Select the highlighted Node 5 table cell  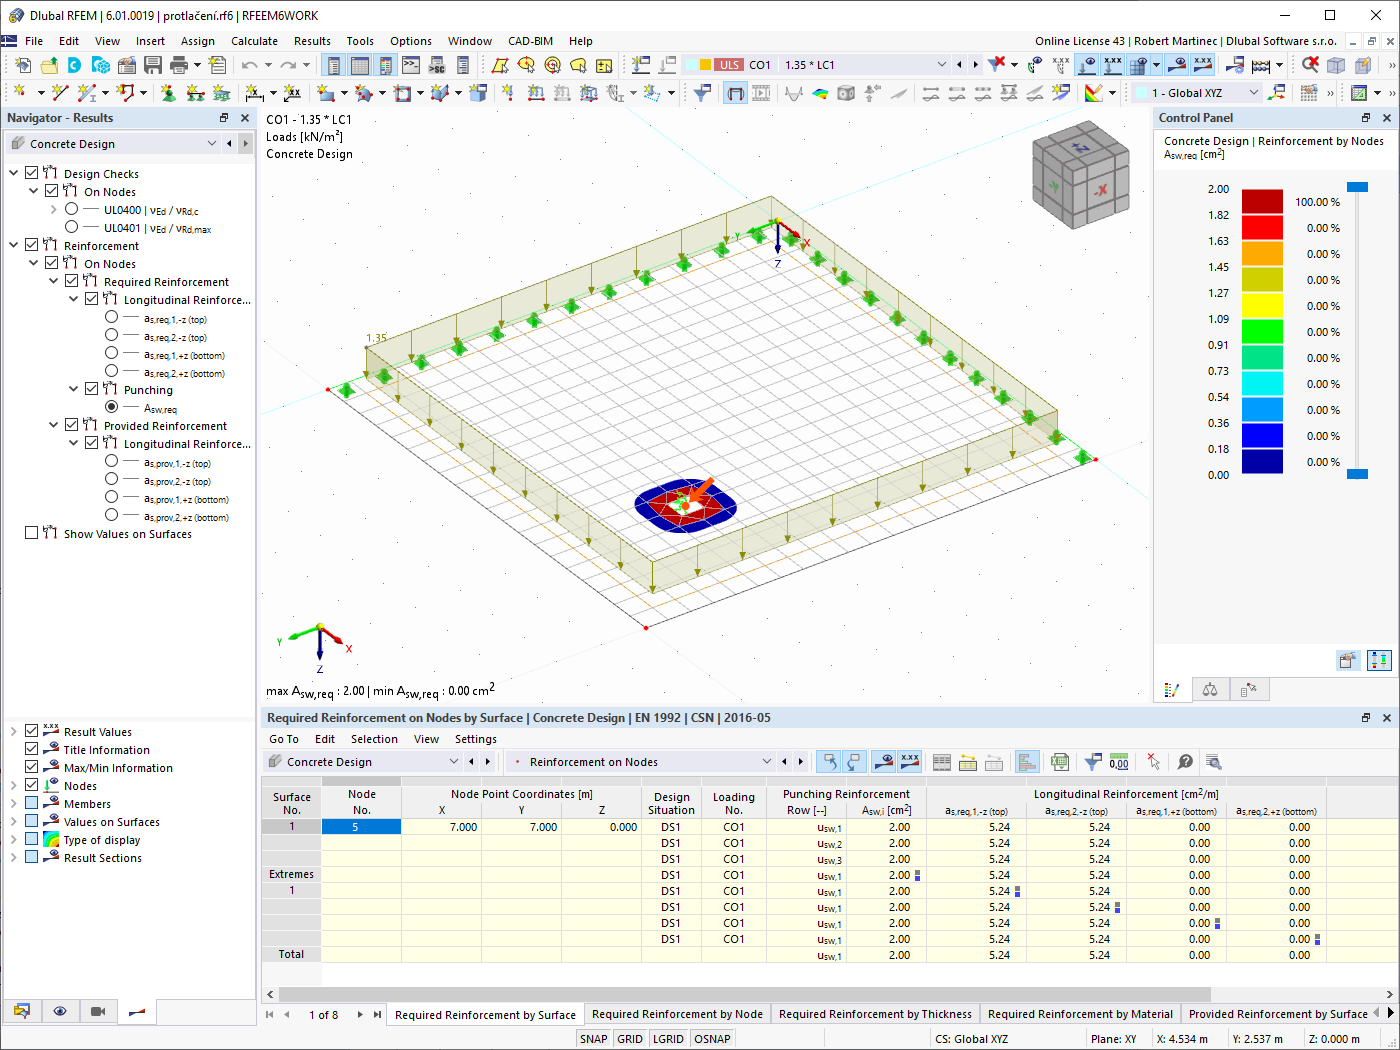tap(360, 826)
